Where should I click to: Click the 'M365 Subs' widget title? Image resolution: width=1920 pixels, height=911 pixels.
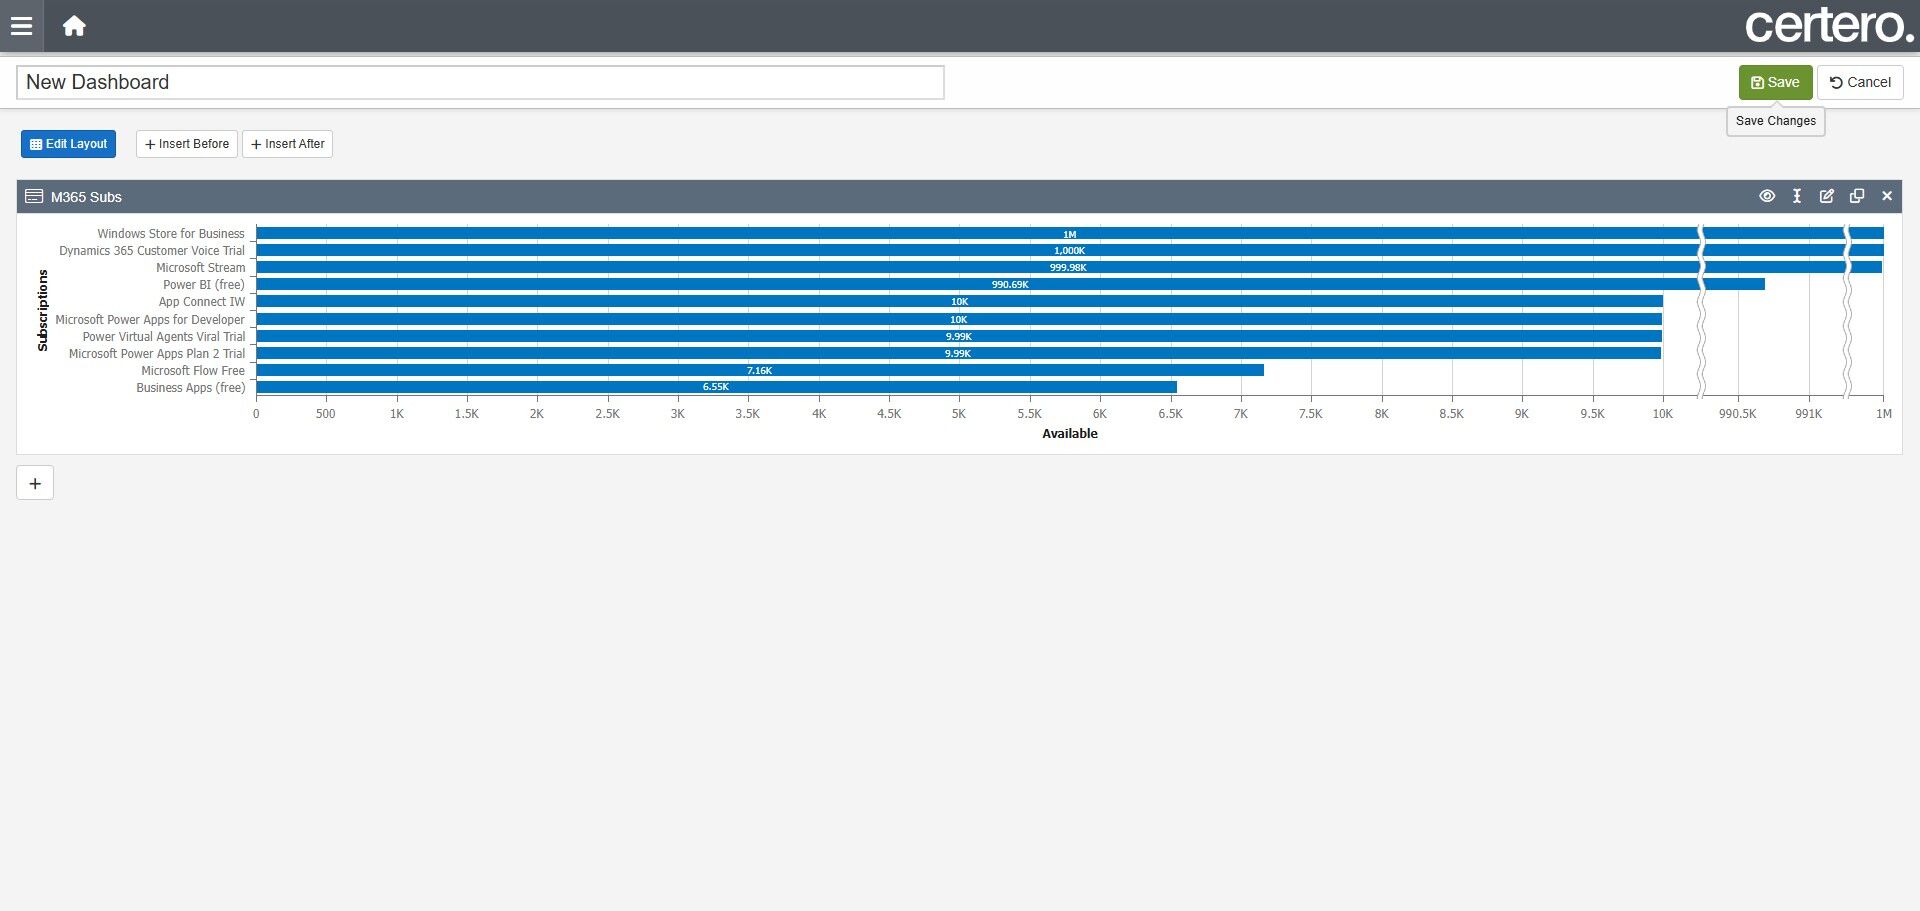point(86,197)
